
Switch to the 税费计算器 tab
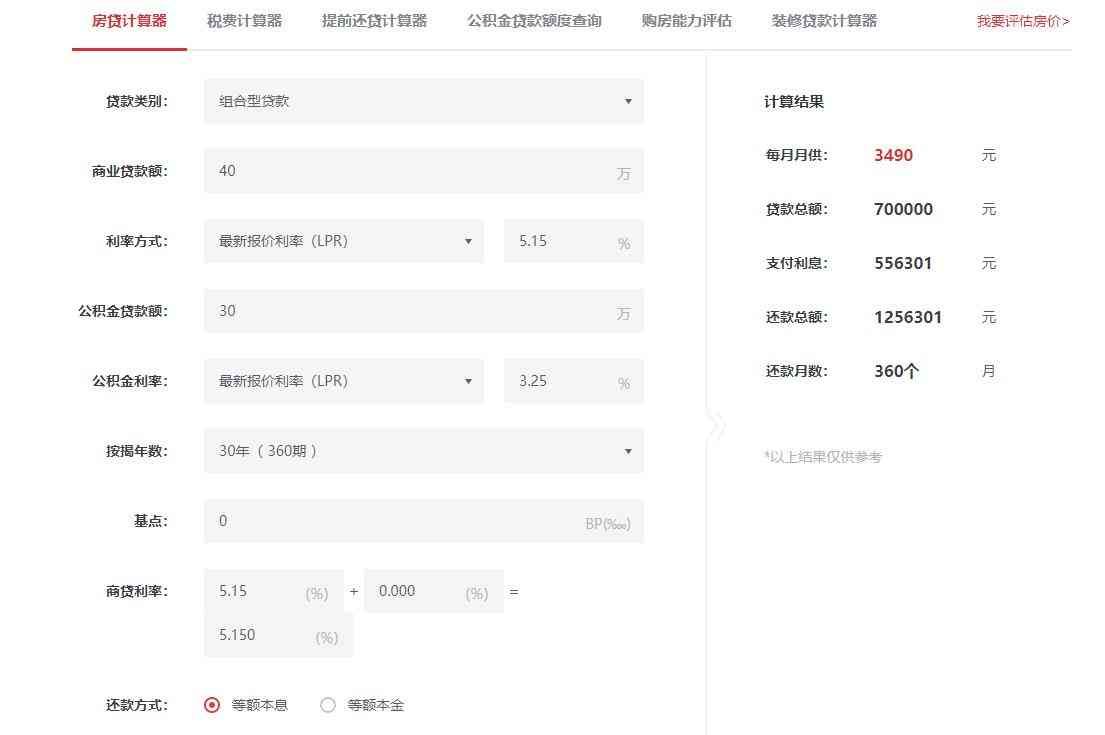click(x=245, y=21)
